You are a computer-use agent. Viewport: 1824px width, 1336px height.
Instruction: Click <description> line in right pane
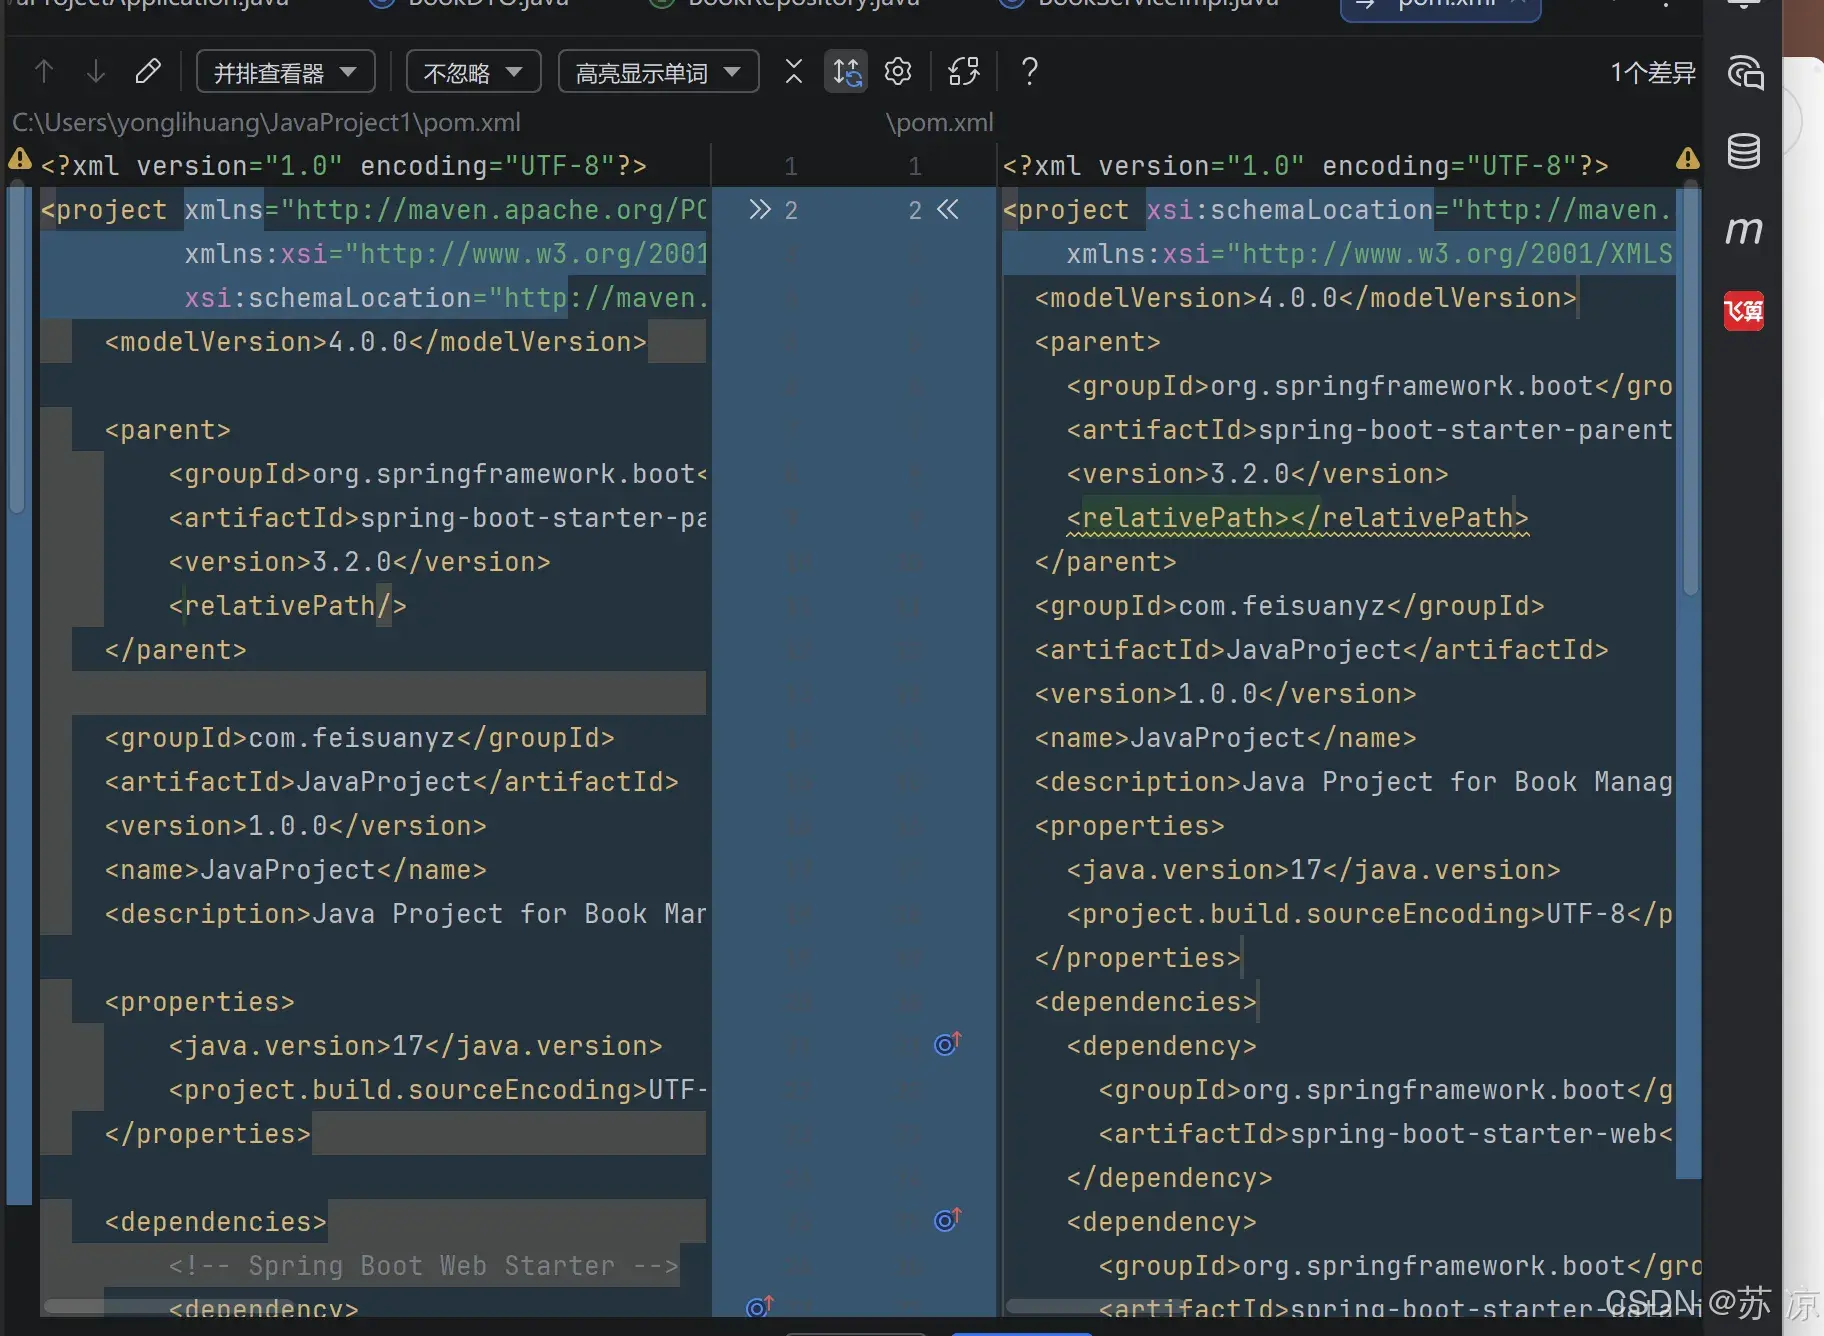[1353, 782]
